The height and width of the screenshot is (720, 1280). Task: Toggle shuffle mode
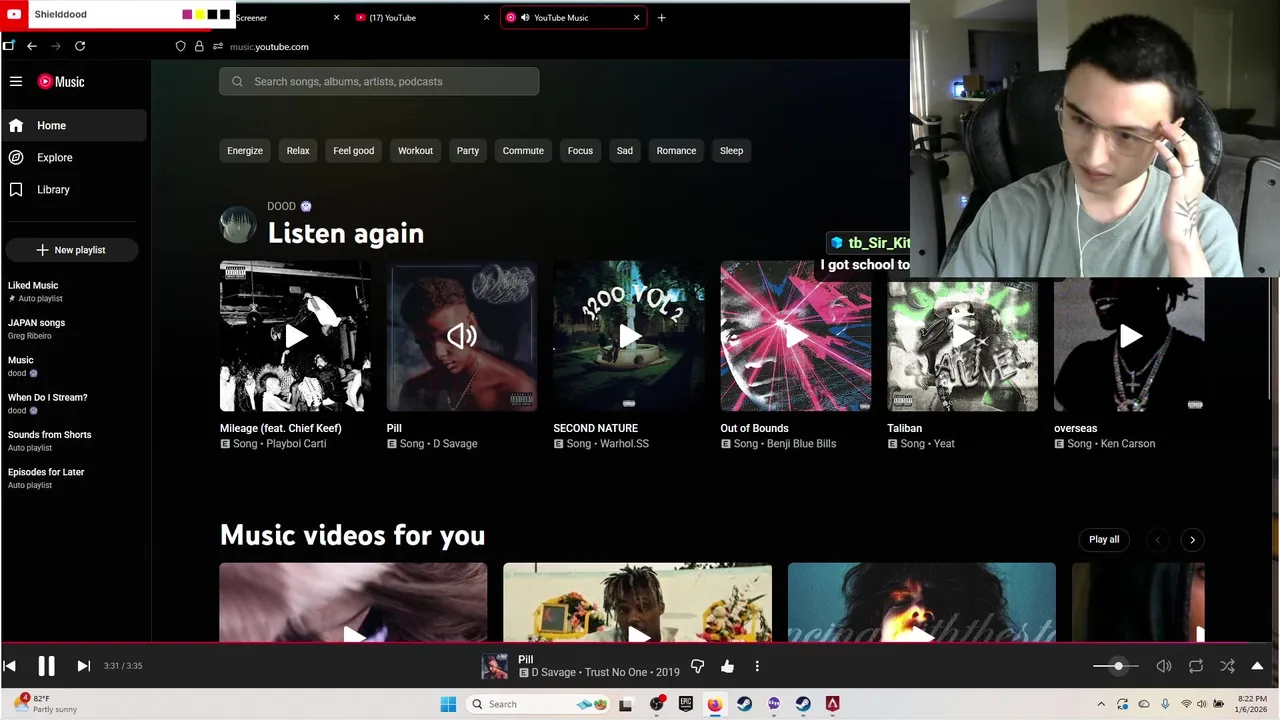point(1227,666)
